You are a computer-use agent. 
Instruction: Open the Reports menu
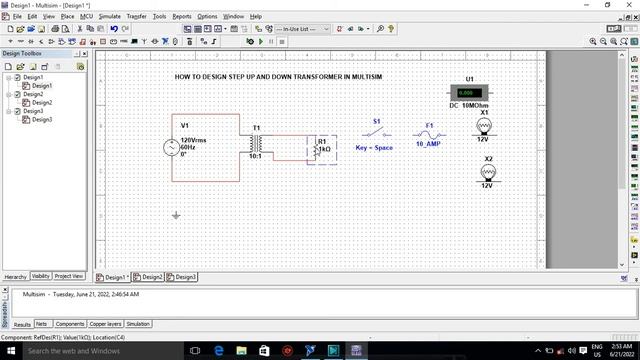[182, 16]
